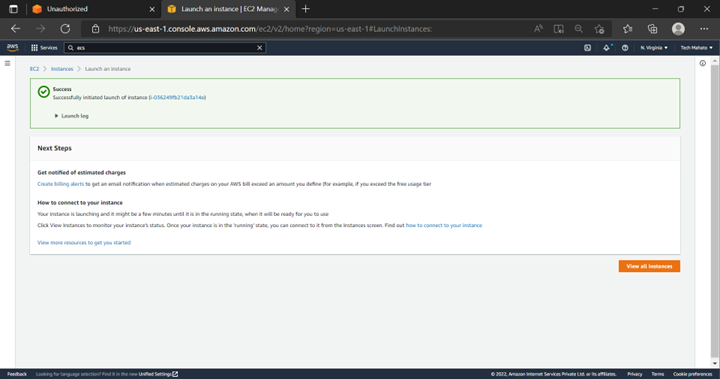Open the AWS home logo

12,47
